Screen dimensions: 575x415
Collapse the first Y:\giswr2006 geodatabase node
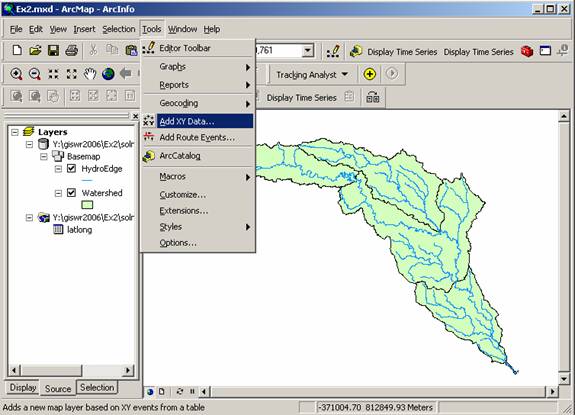click(29, 144)
